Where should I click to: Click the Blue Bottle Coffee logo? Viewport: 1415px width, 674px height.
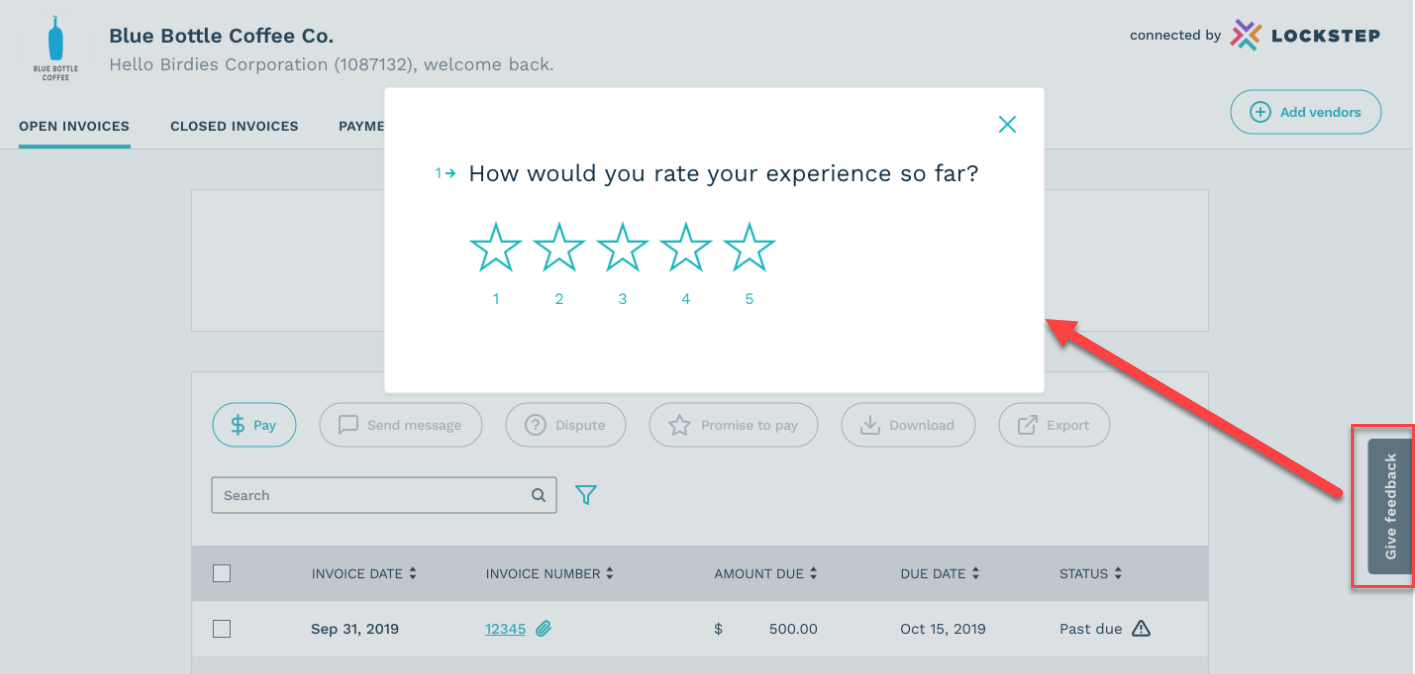(x=55, y=48)
